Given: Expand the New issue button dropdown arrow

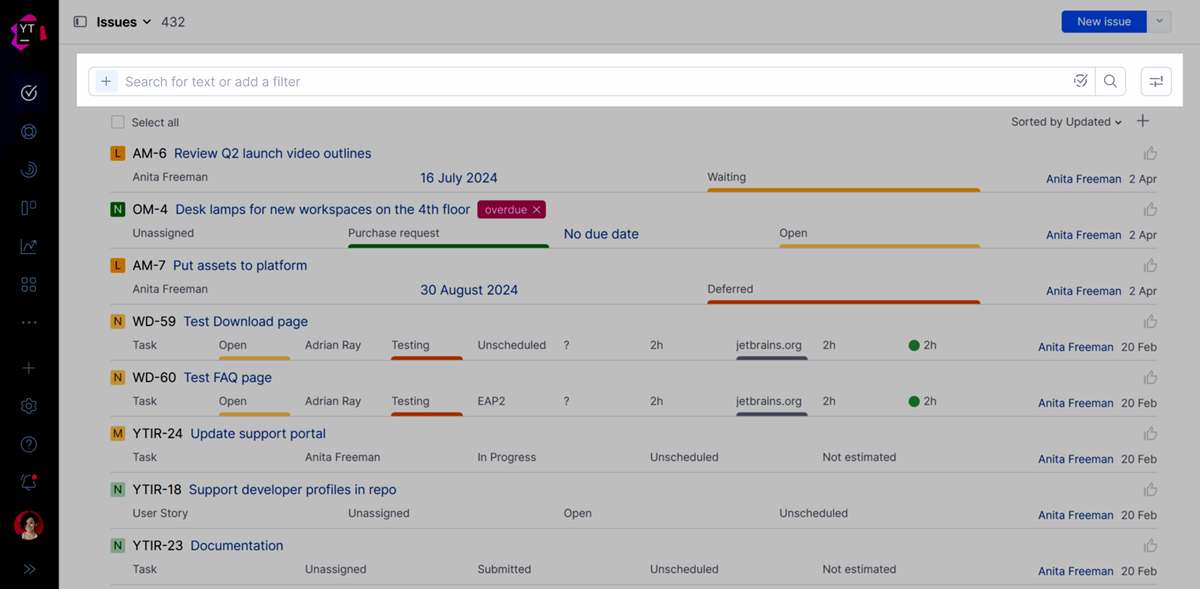Looking at the screenshot, I should [x=1159, y=21].
